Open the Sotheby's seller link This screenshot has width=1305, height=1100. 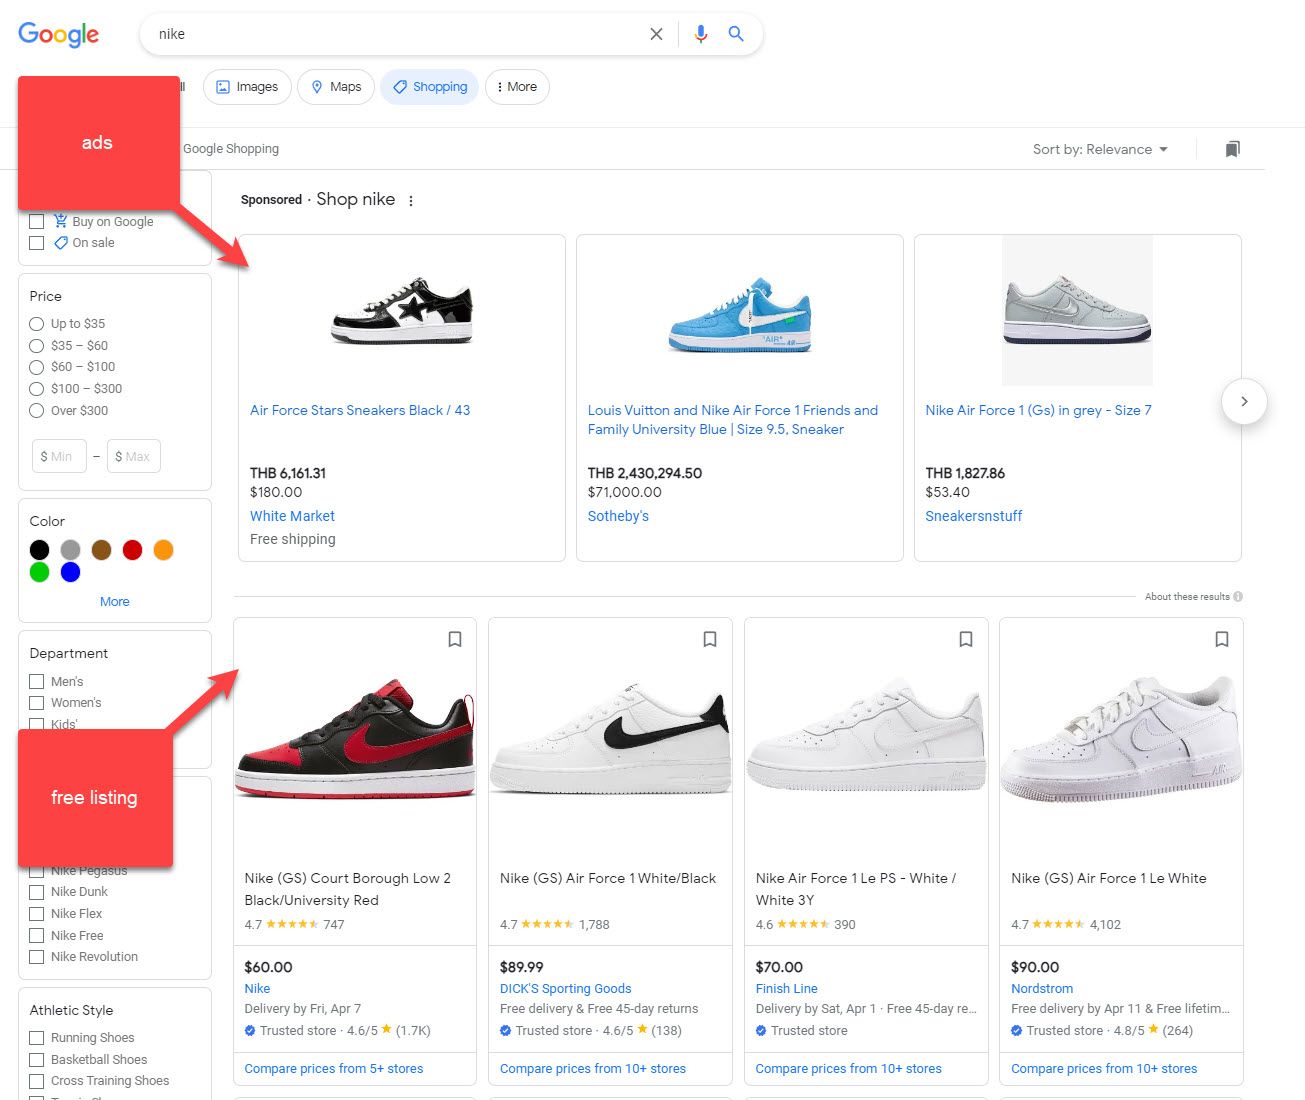(618, 516)
